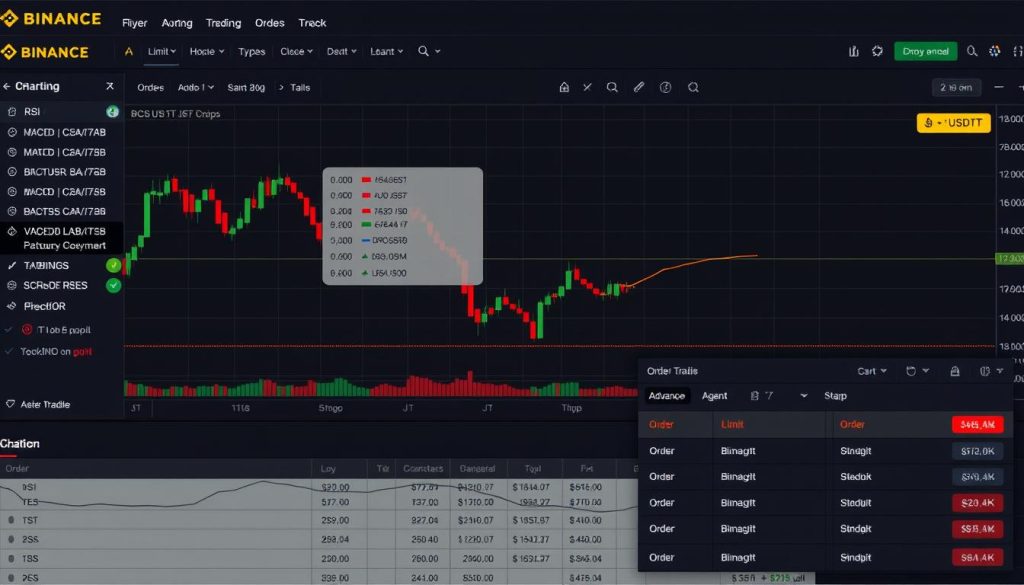
Task: Click the Binance logo in second row
Action: (x=45, y=52)
